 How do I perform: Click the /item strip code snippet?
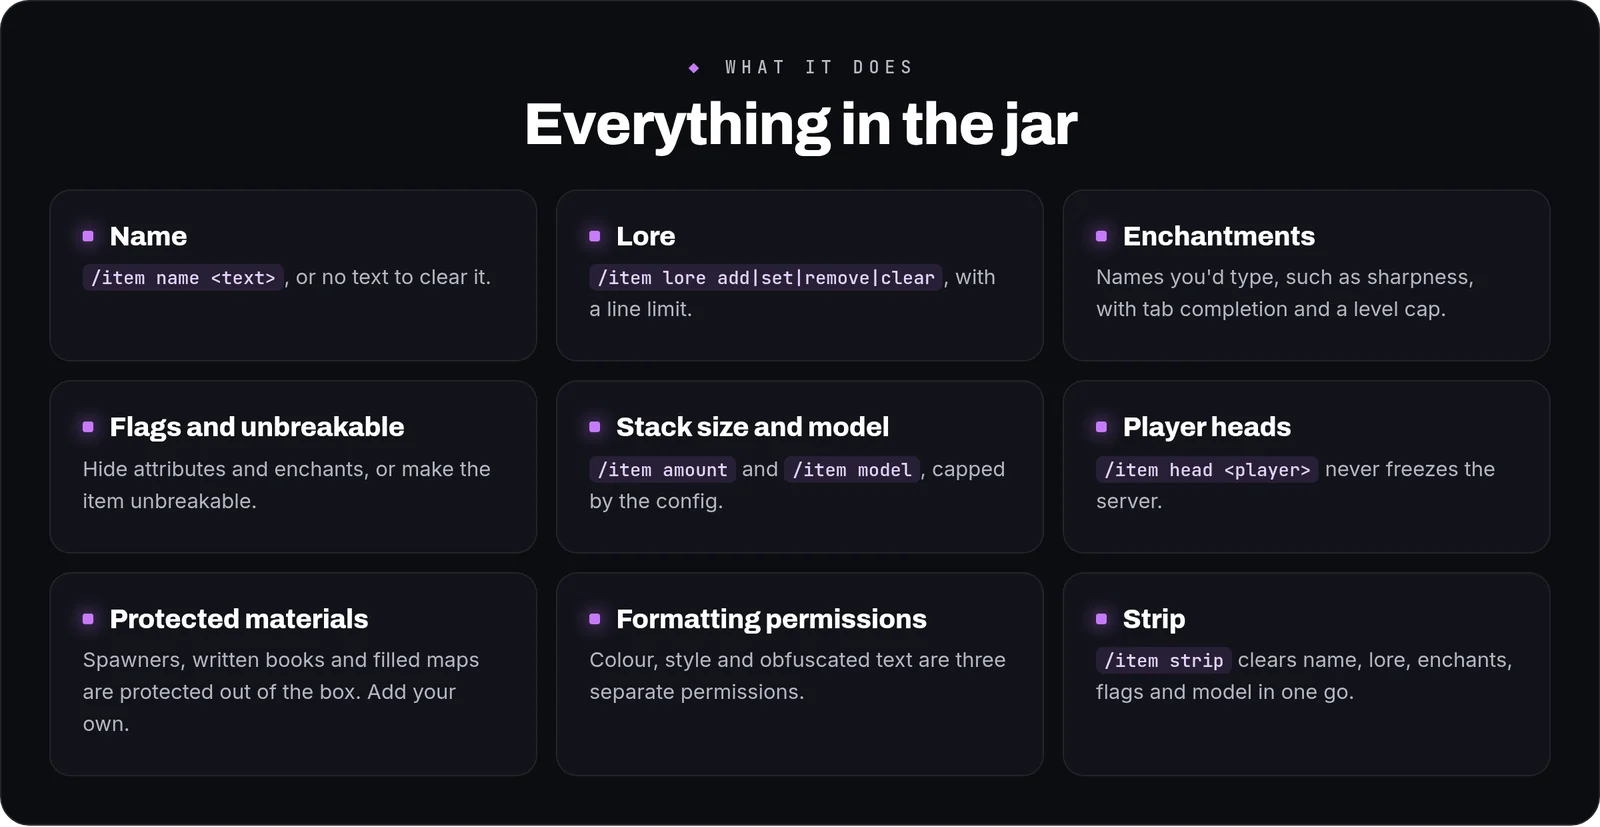(x=1163, y=661)
